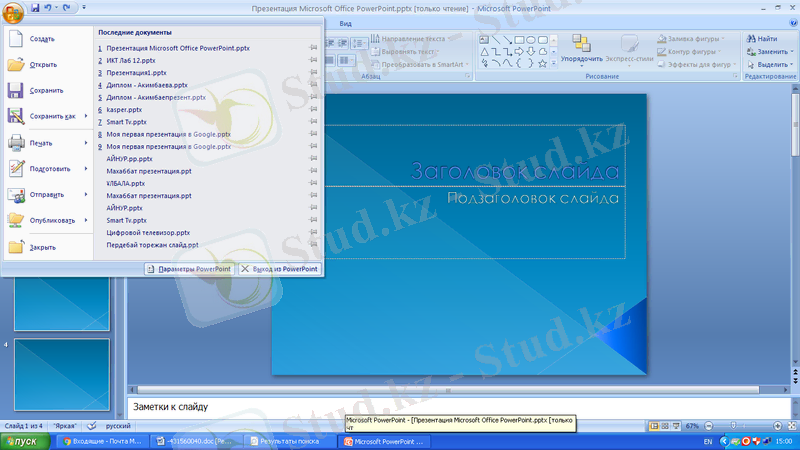
Task: Click the zoom-in plus icon
Action: [x=776, y=426]
